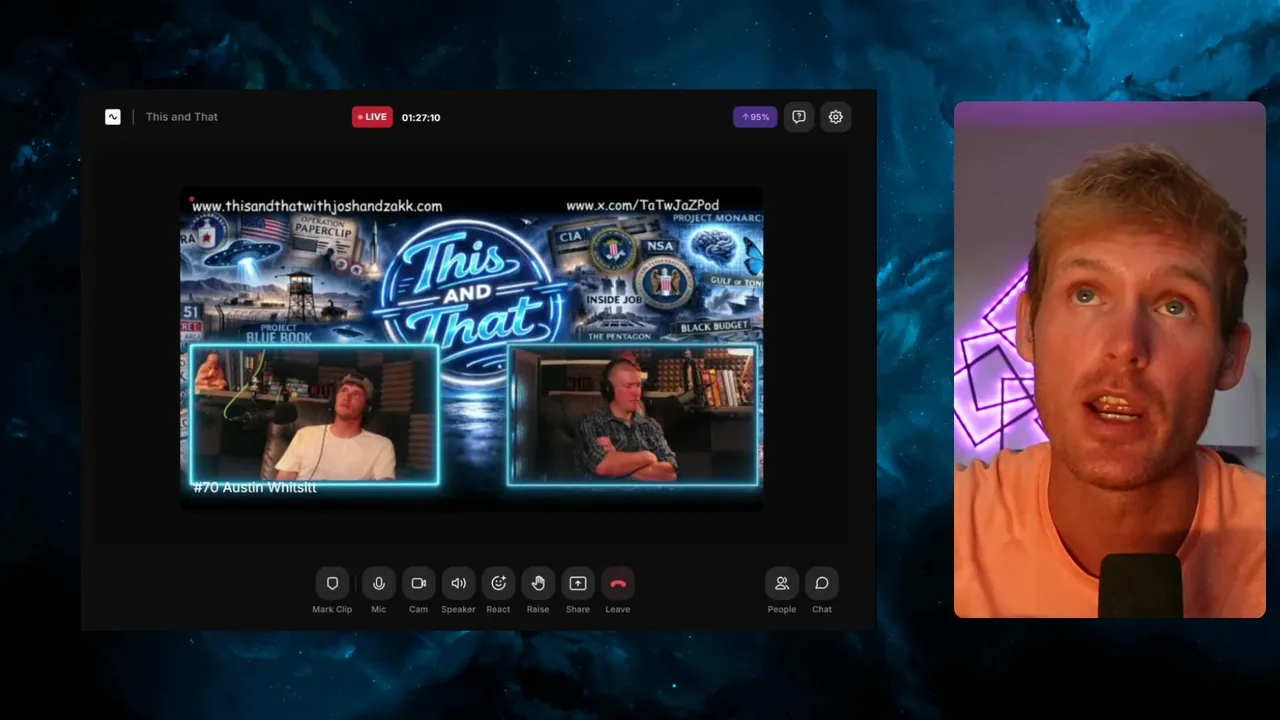
Task: Raise hand using the Raise button
Action: 538,583
